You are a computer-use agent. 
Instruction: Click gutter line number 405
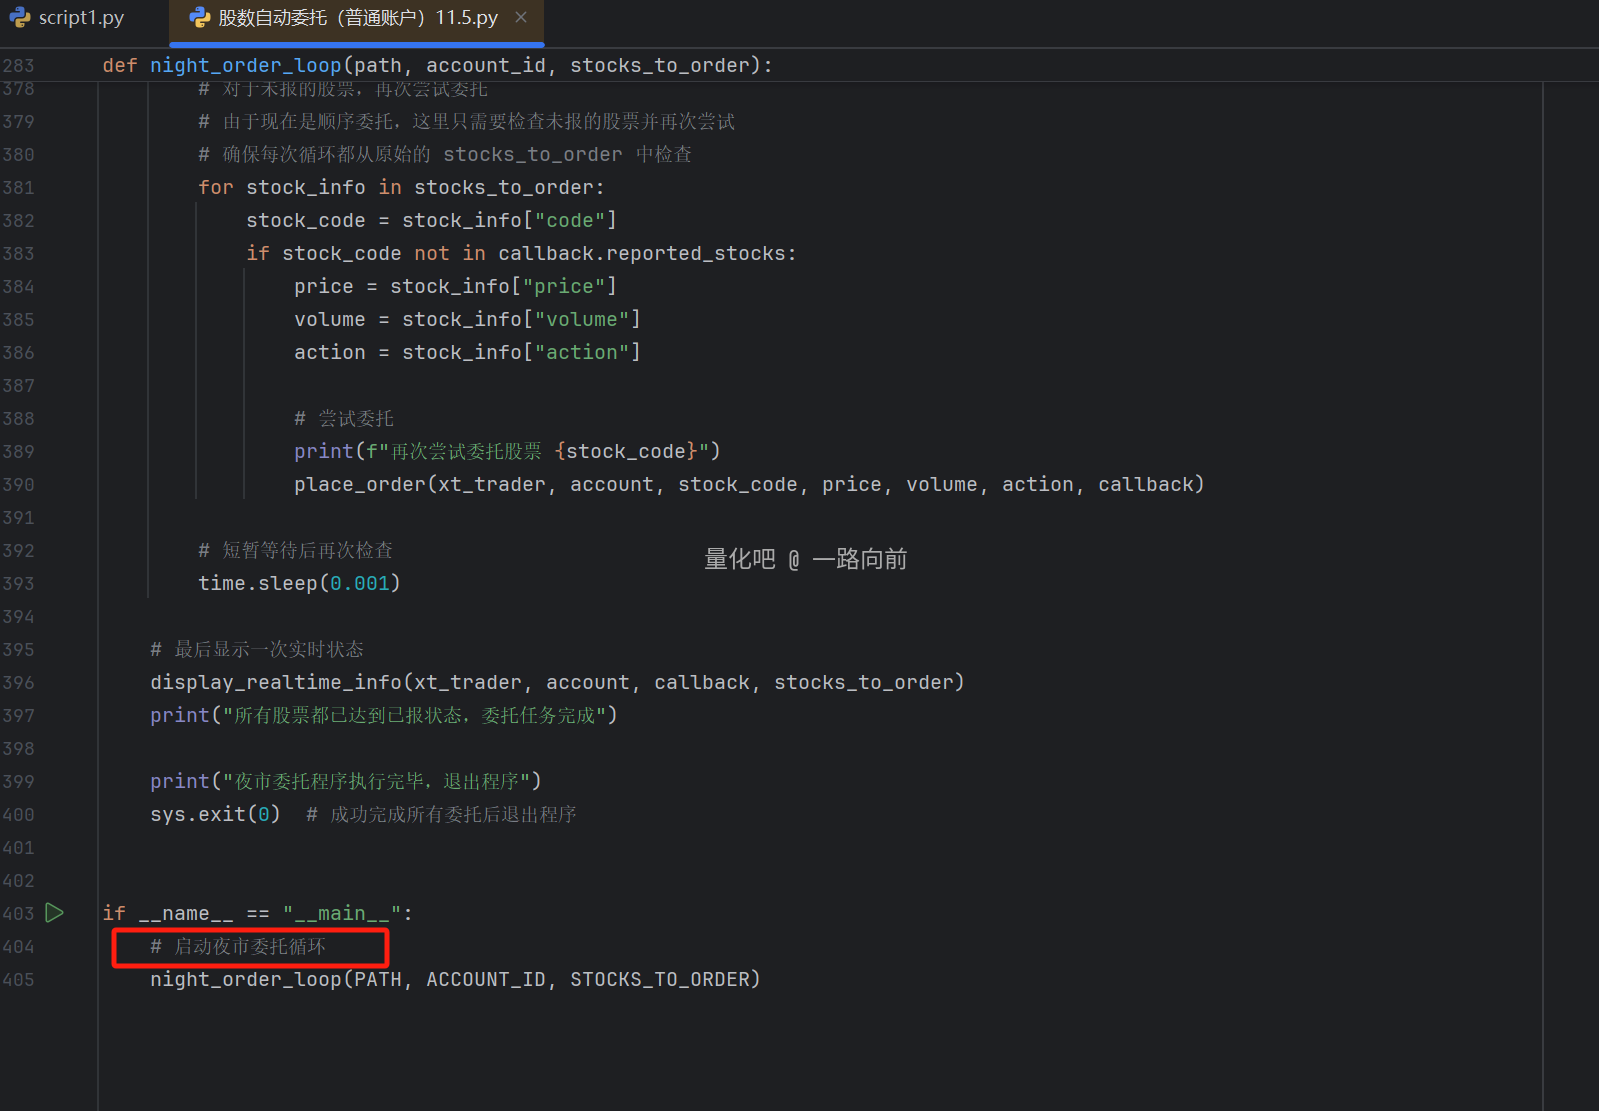pyautogui.click(x=19, y=979)
